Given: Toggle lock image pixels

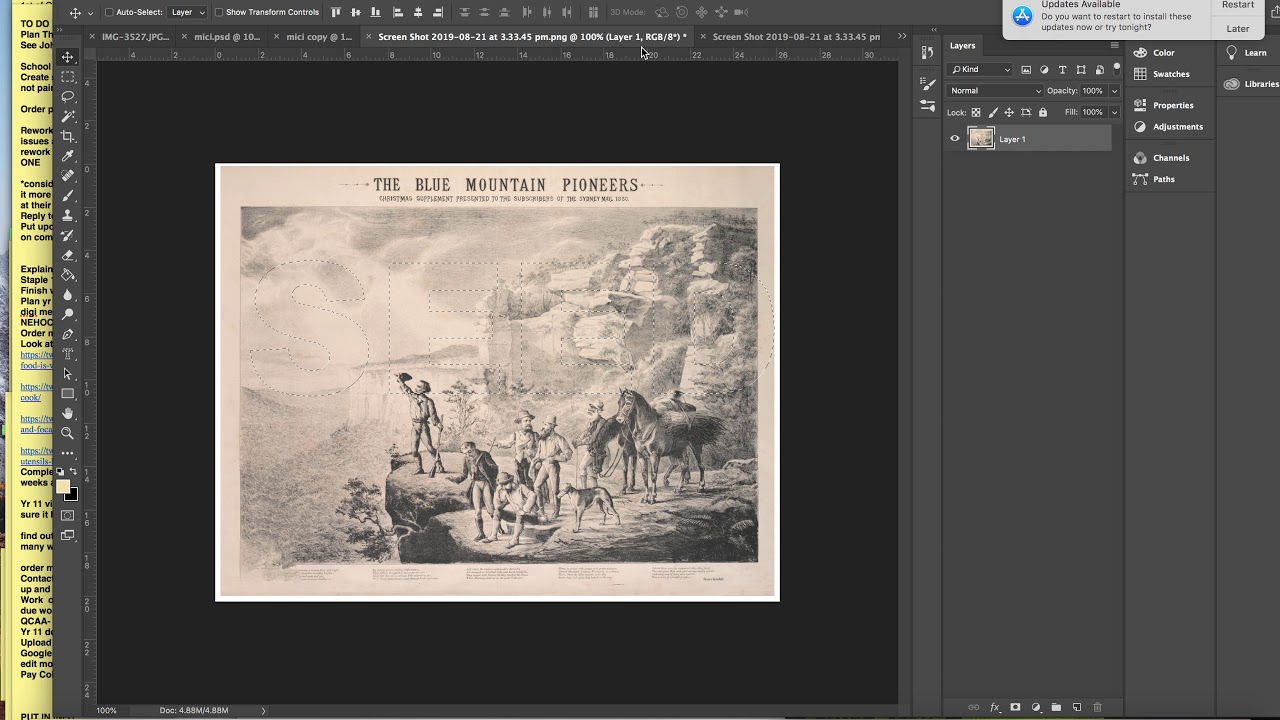Looking at the screenshot, I should pyautogui.click(x=993, y=112).
